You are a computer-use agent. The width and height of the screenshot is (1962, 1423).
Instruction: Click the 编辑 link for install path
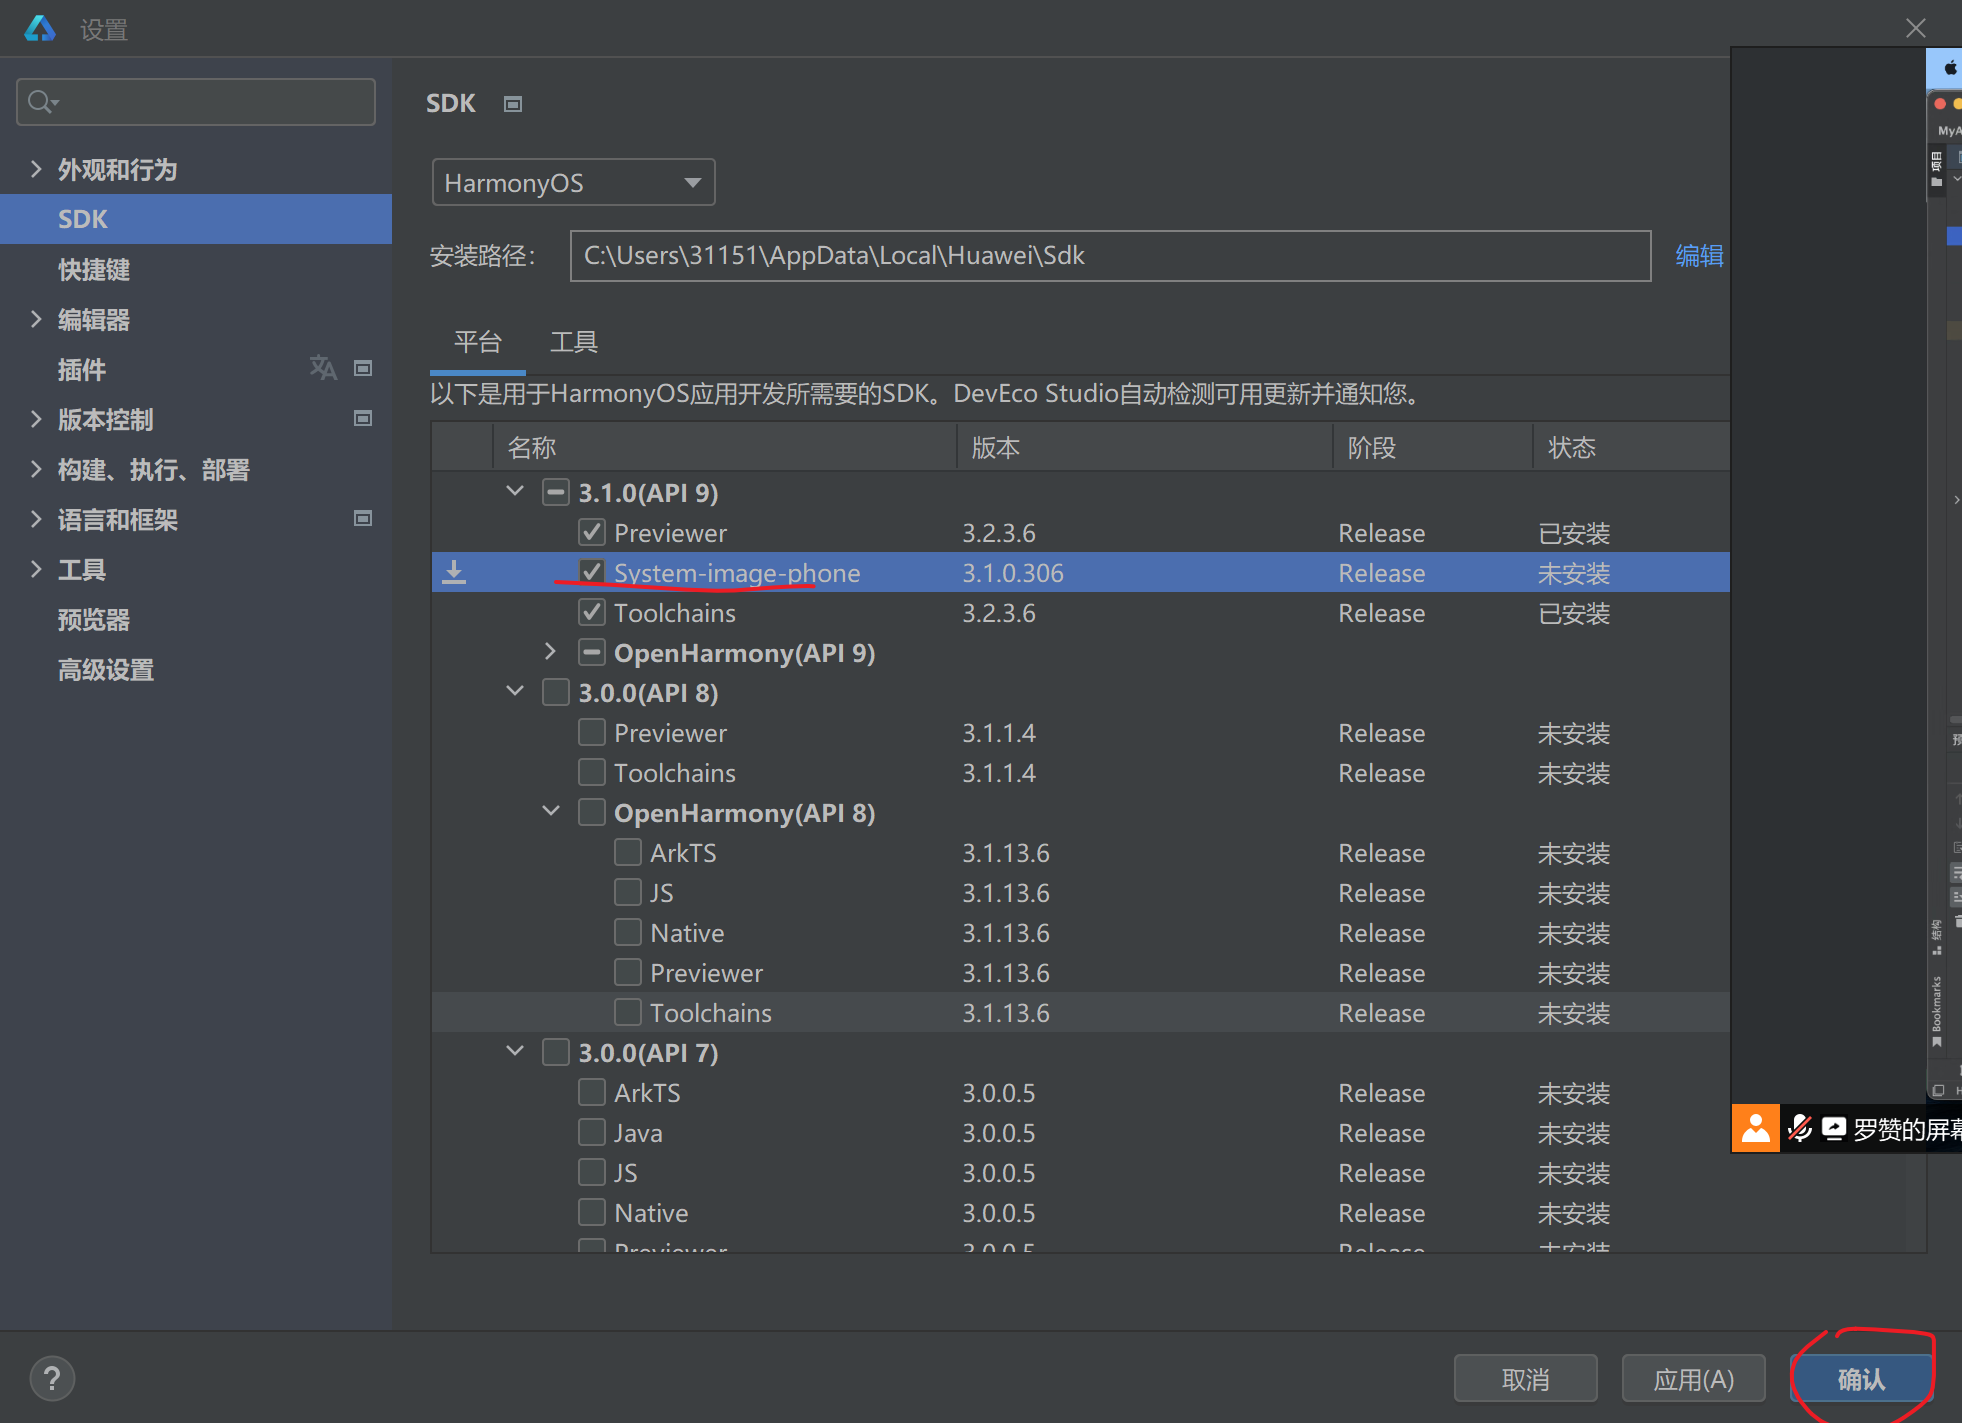[1699, 256]
